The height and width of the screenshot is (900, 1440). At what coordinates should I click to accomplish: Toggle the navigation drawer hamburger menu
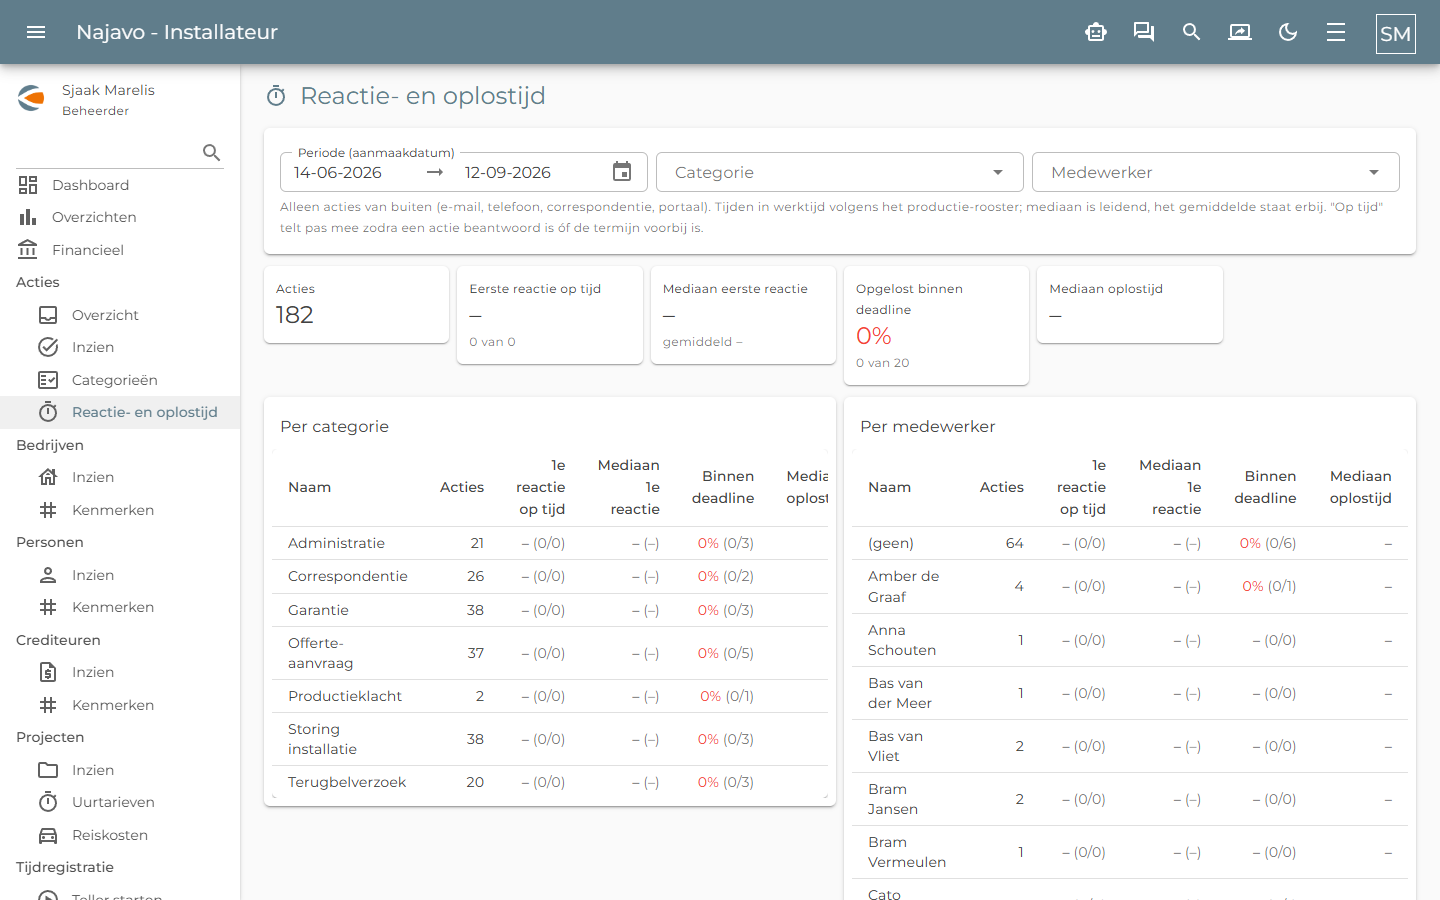(36, 32)
